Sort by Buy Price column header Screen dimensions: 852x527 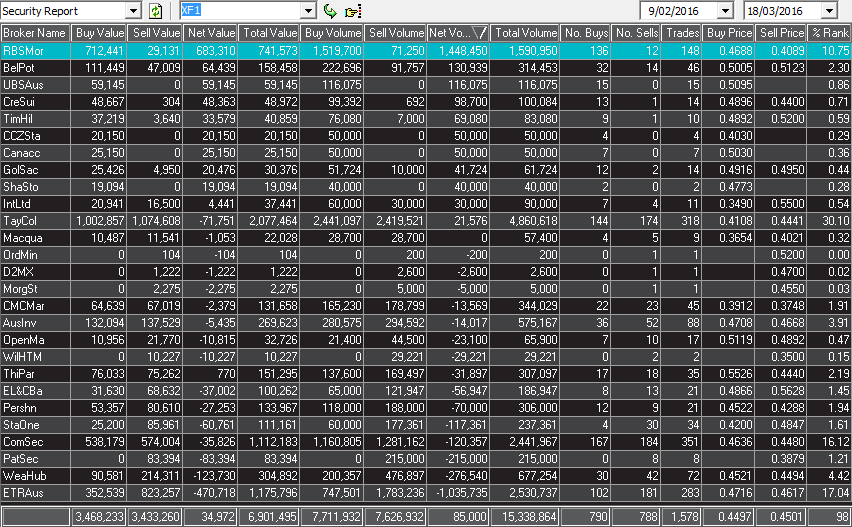[729, 33]
